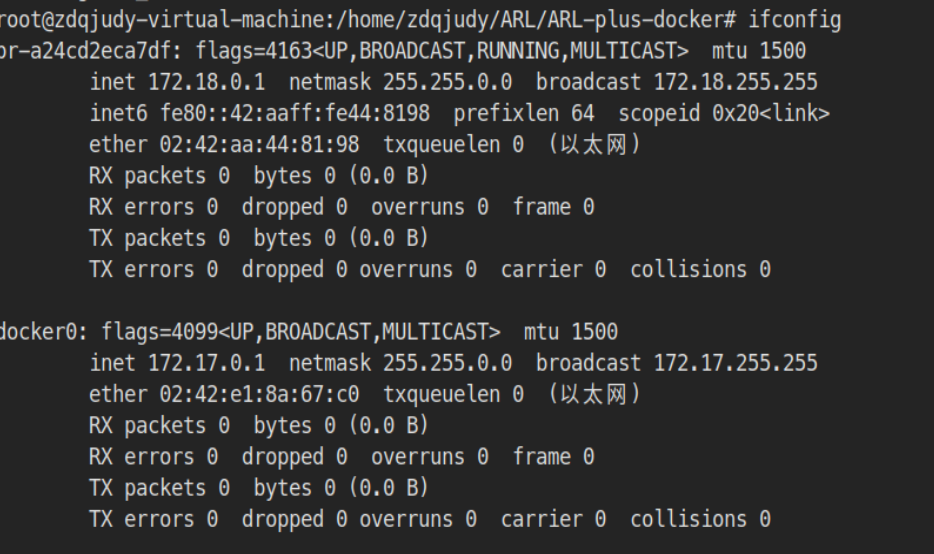Viewport: 934px width, 554px height.
Task: Click first interface mtu 1500 value
Action: click(759, 51)
